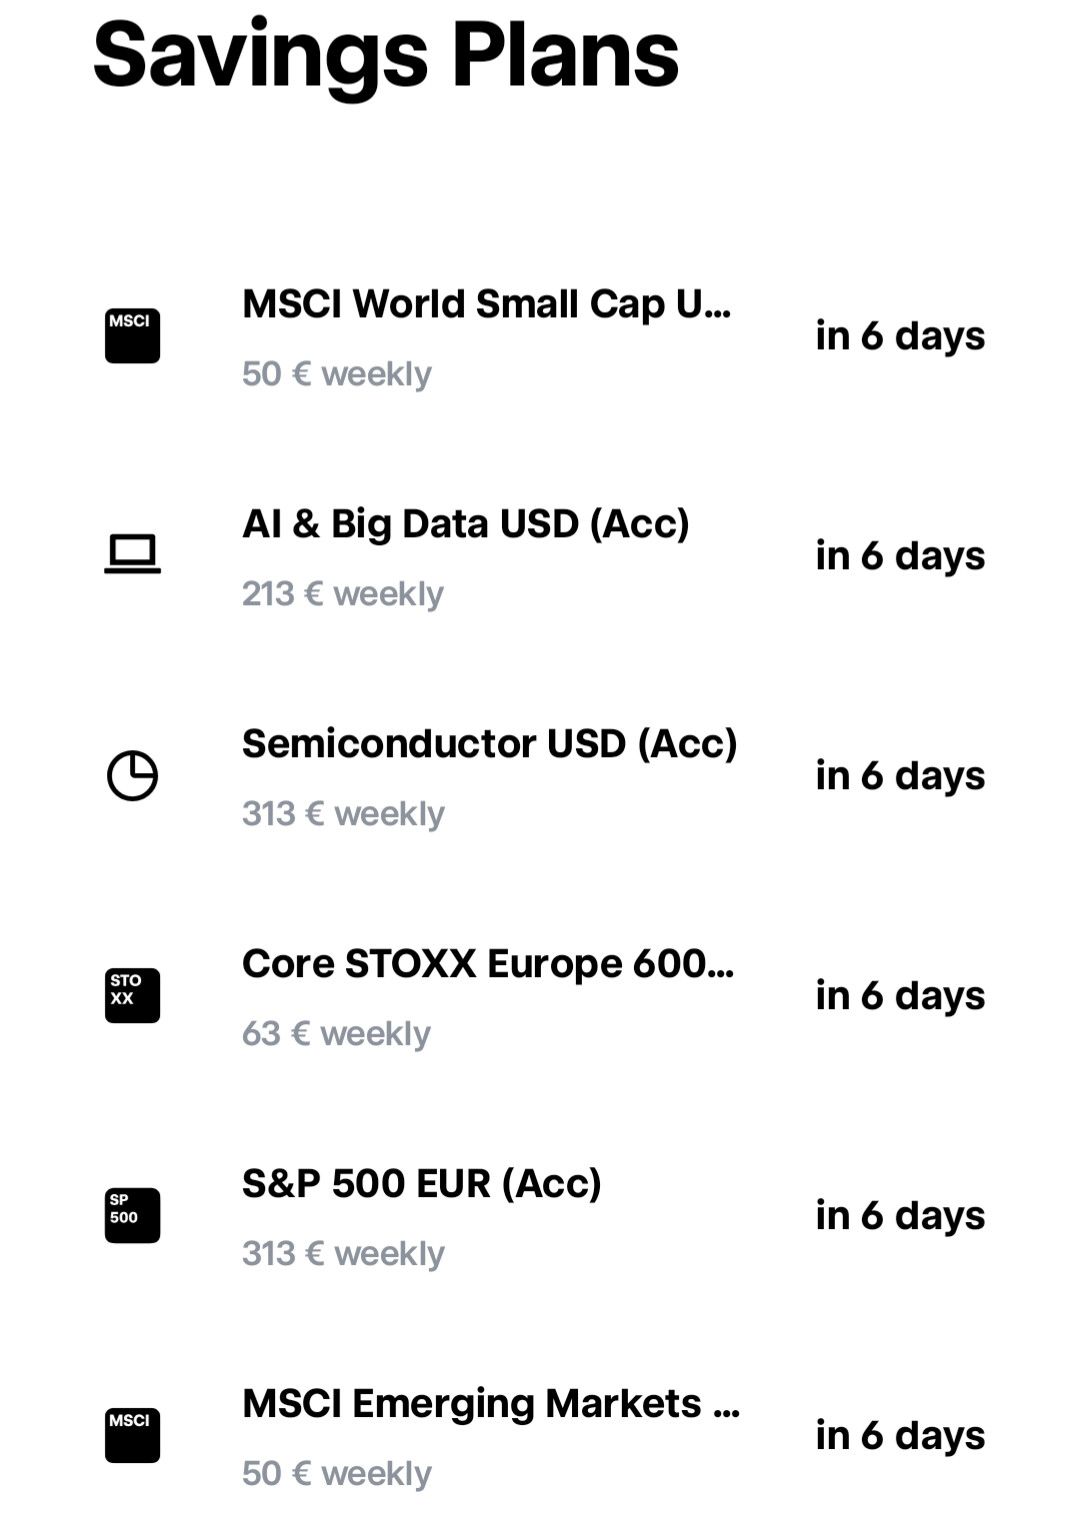The width and height of the screenshot is (1080, 1529).
Task: Select the 213 € weekly amount text
Action: (343, 594)
